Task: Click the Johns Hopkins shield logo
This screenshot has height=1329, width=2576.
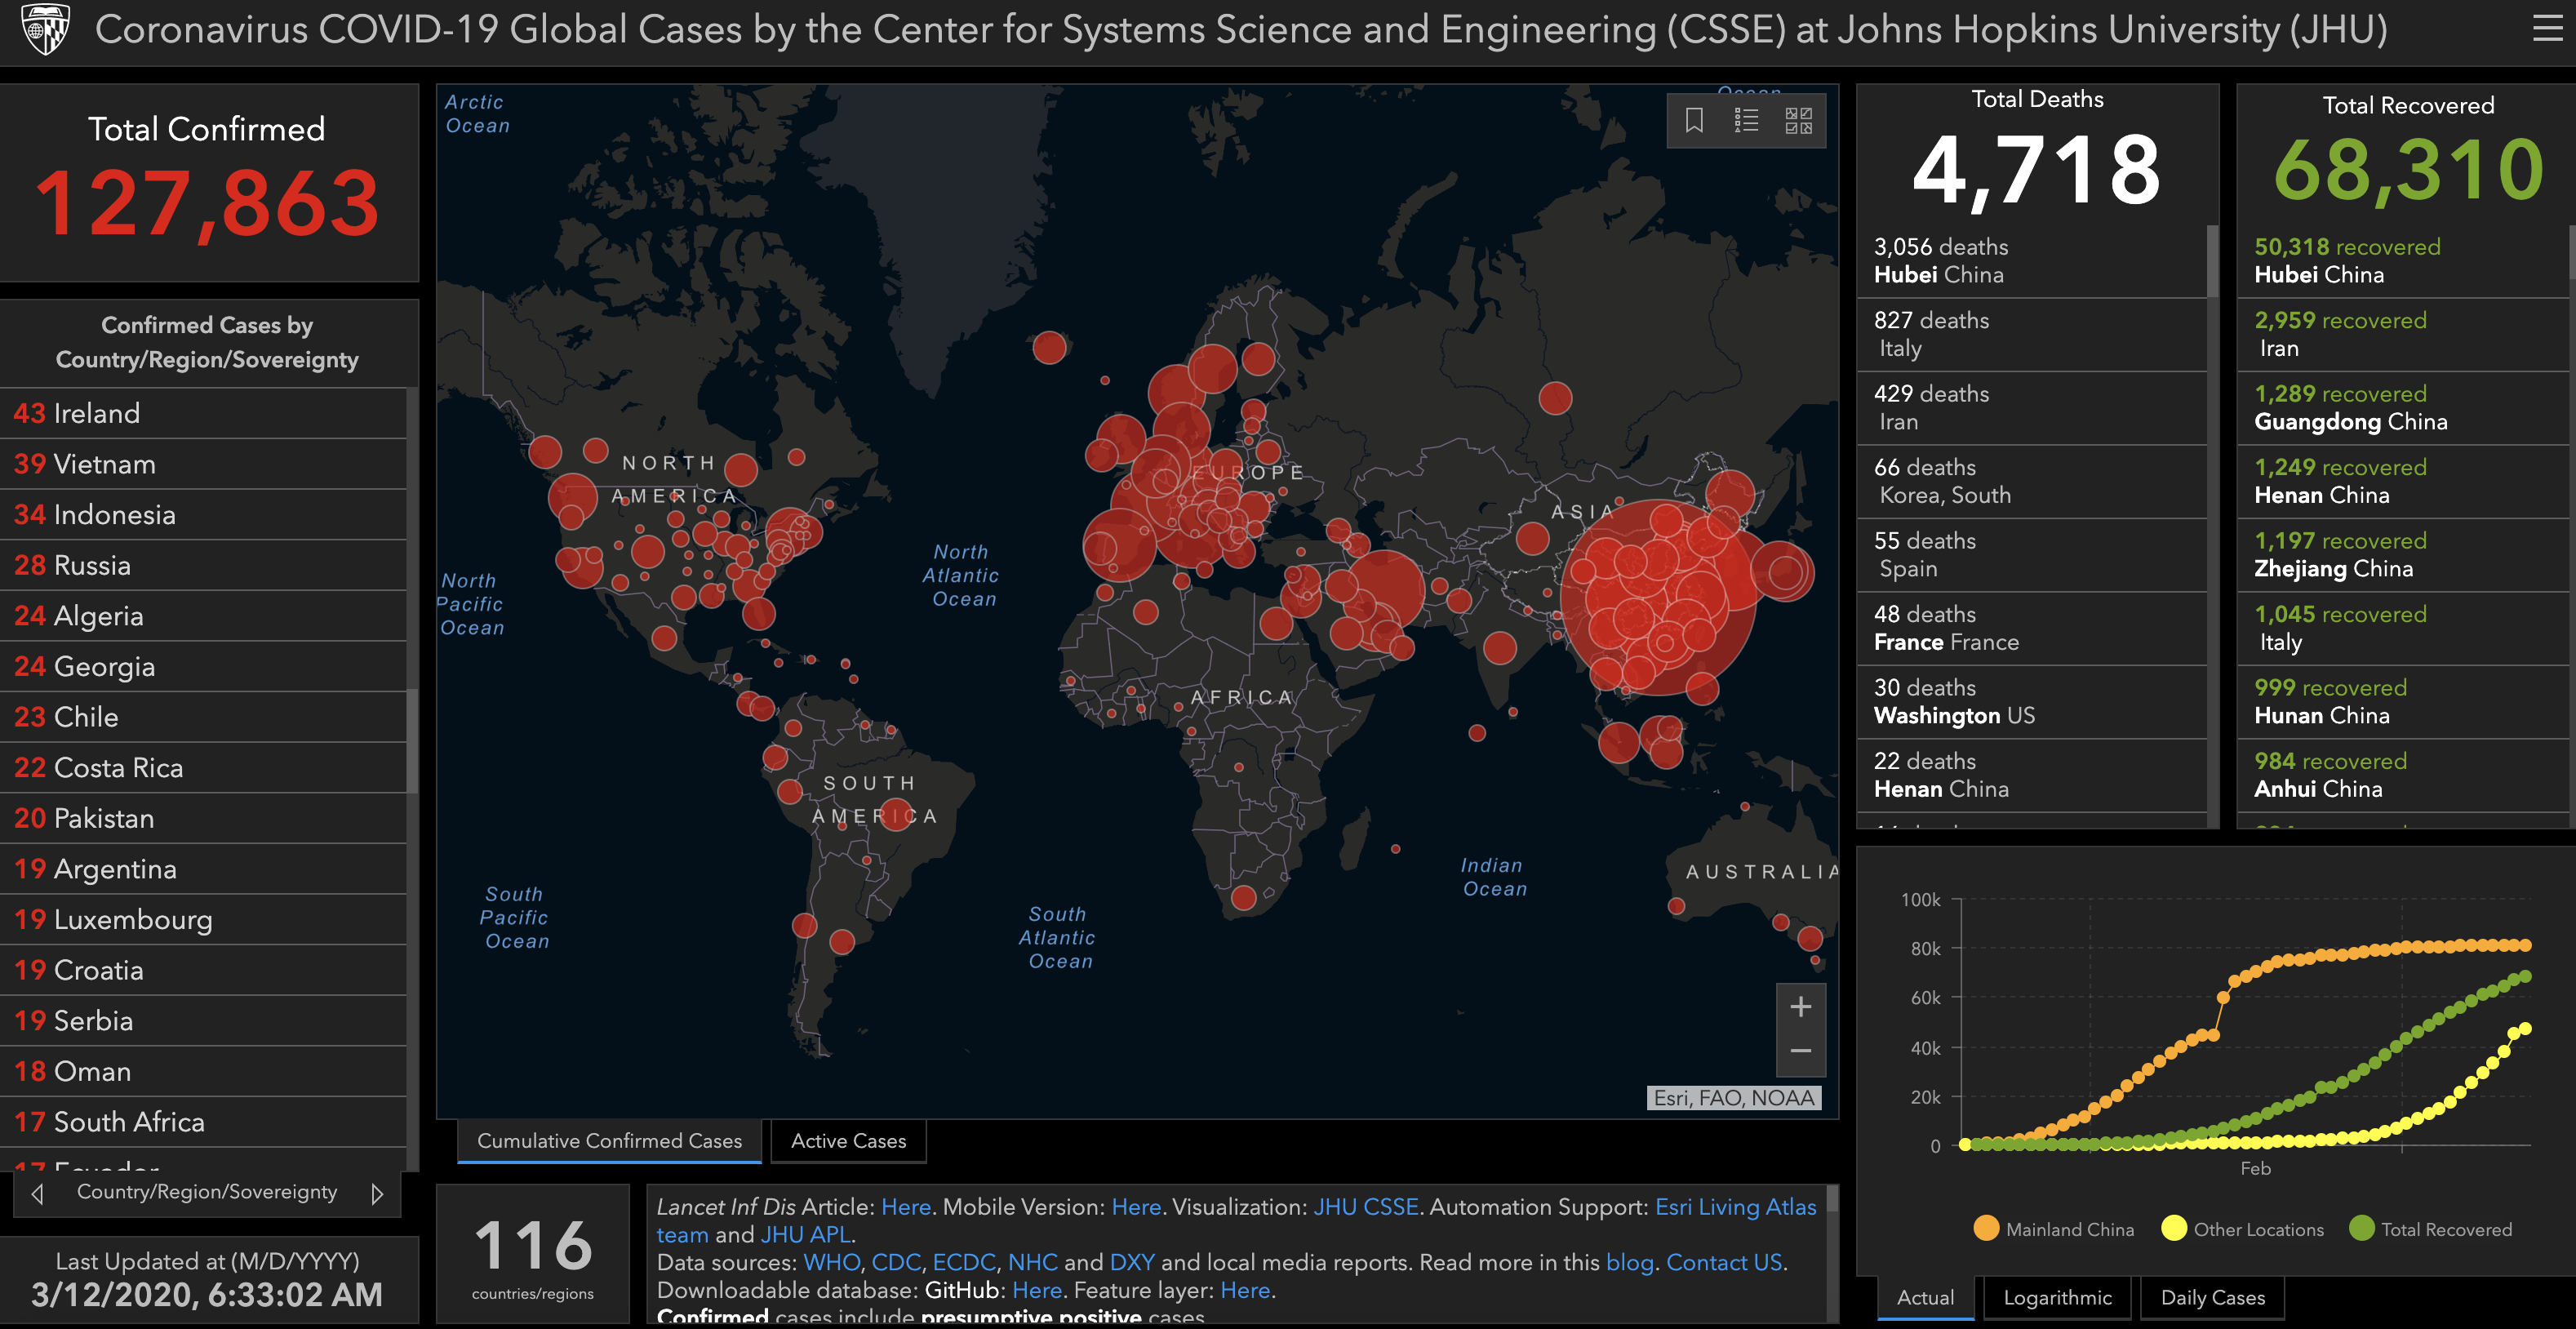Action: coord(45,29)
